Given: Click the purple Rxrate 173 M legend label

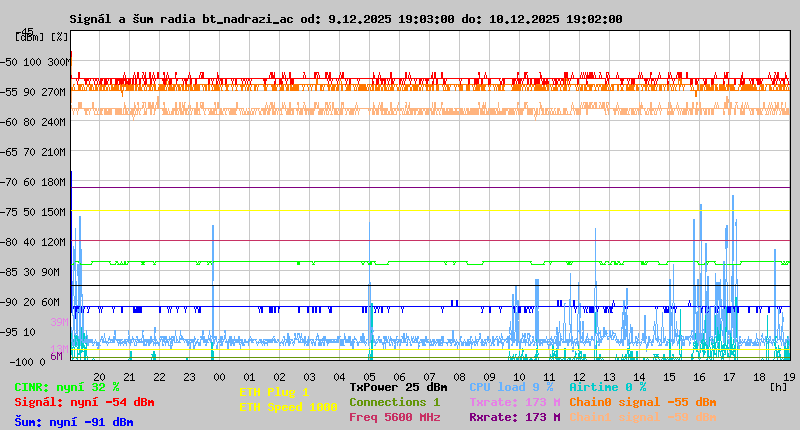Looking at the screenshot, I should click(514, 417).
